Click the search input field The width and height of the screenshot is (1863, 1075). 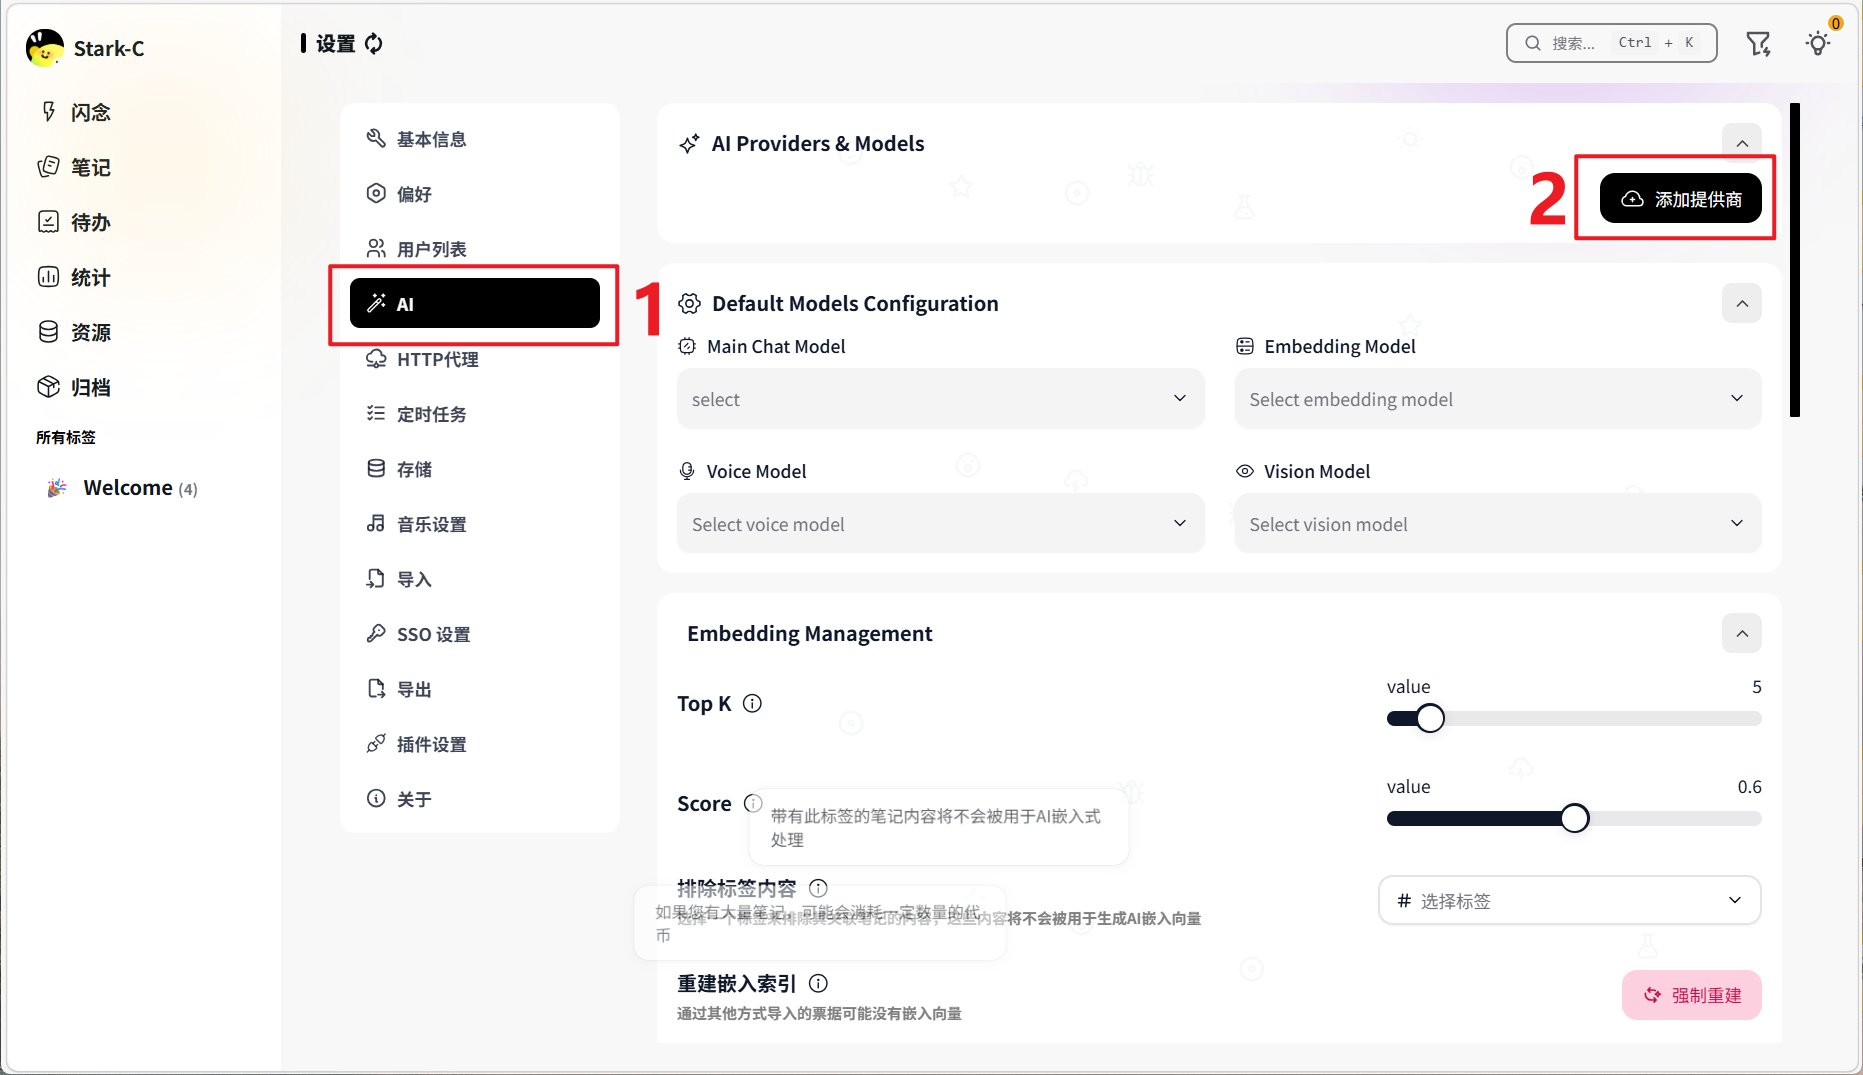(1611, 43)
